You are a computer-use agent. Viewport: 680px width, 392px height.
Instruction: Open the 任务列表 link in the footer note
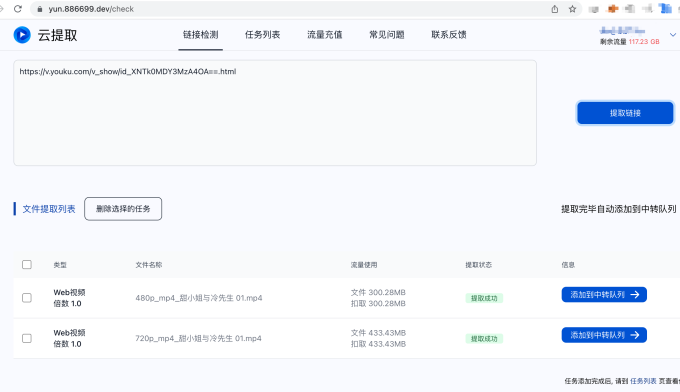point(643,381)
